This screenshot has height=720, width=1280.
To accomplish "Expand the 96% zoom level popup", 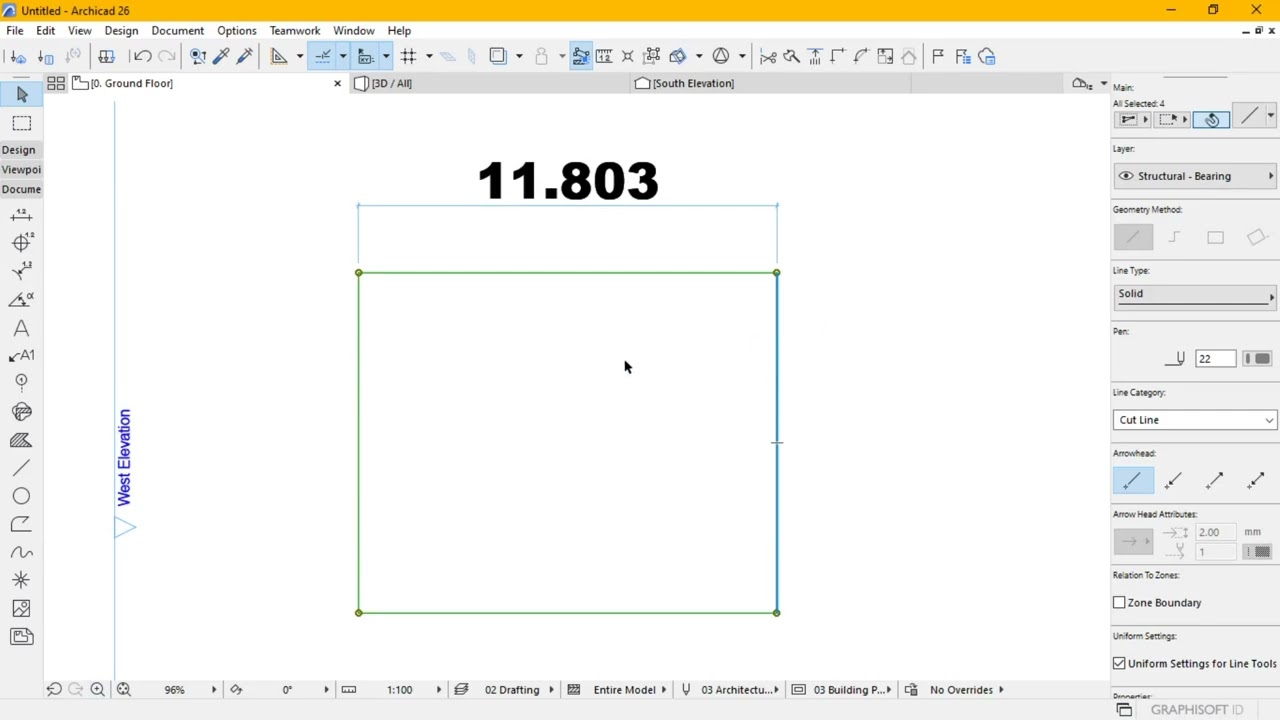I will tap(213, 689).
